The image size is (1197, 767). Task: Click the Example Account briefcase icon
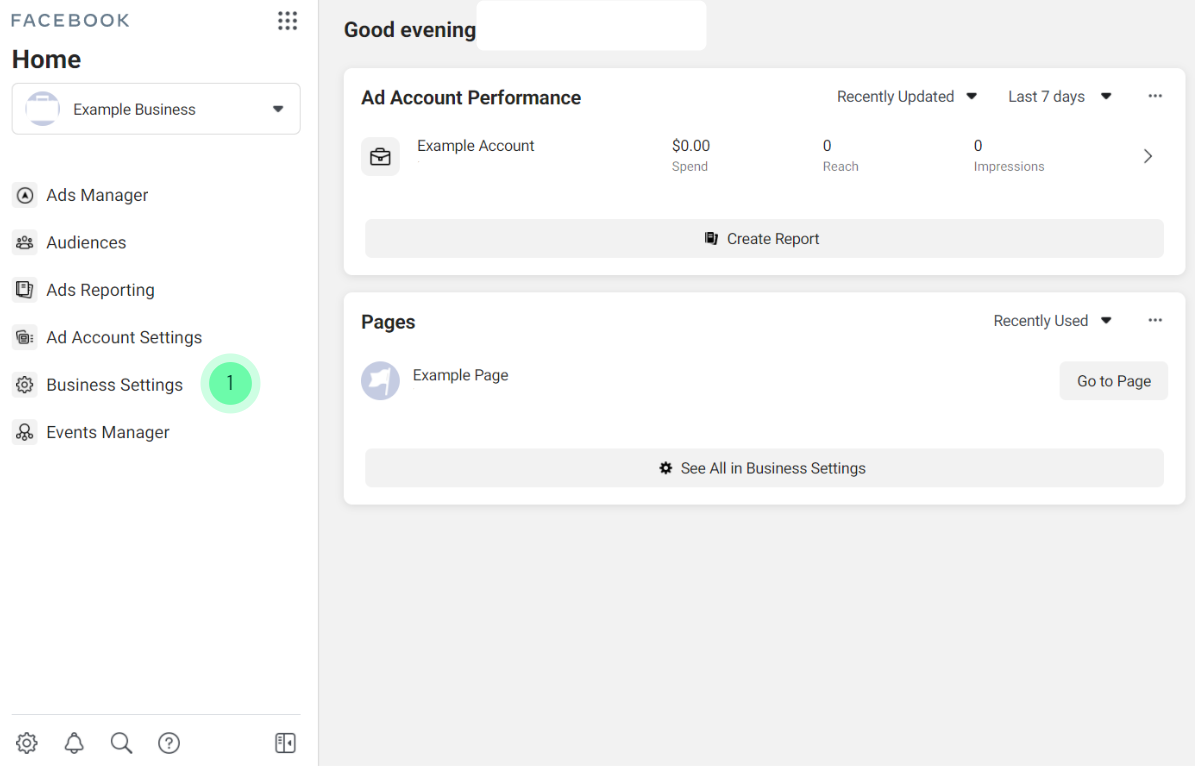[x=380, y=156]
